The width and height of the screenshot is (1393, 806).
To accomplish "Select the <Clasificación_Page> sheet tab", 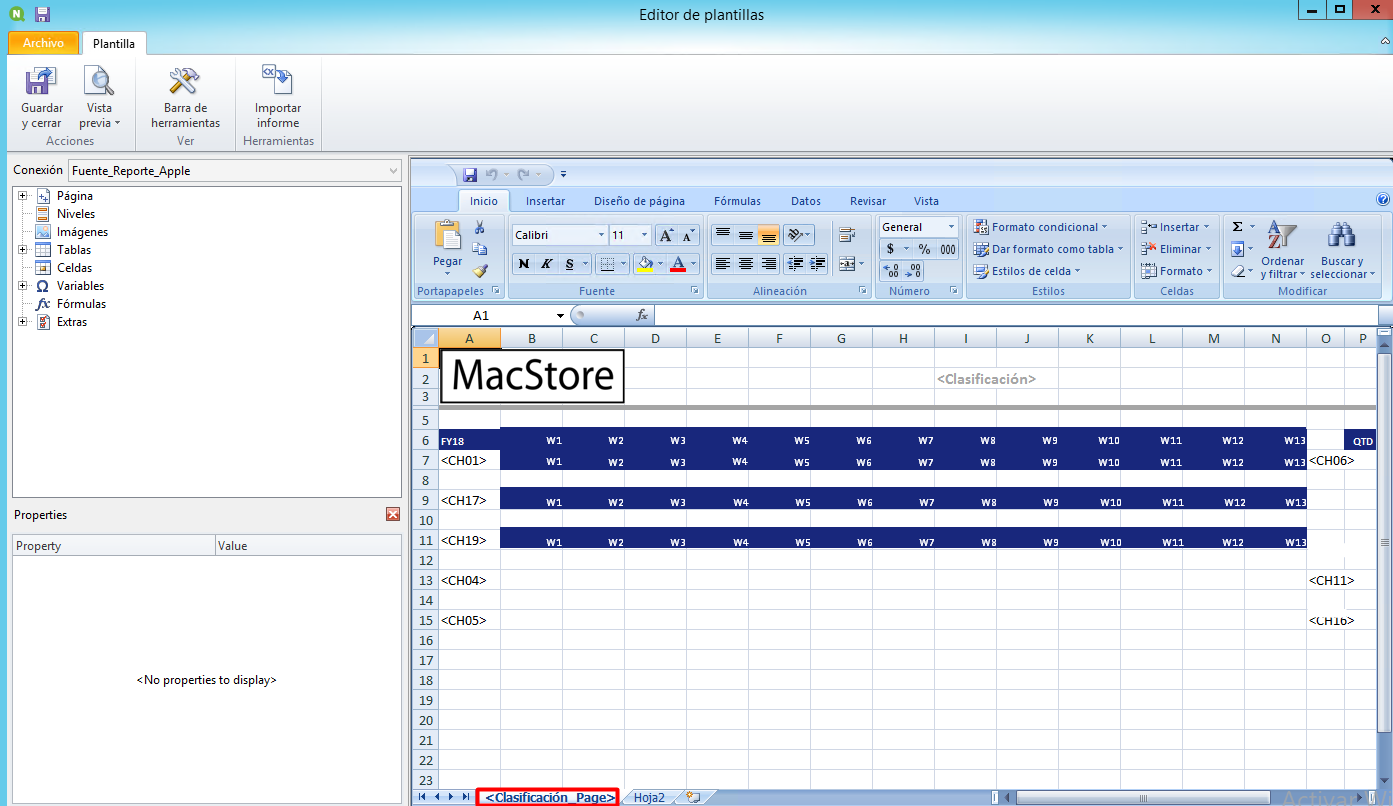I will click(x=549, y=797).
